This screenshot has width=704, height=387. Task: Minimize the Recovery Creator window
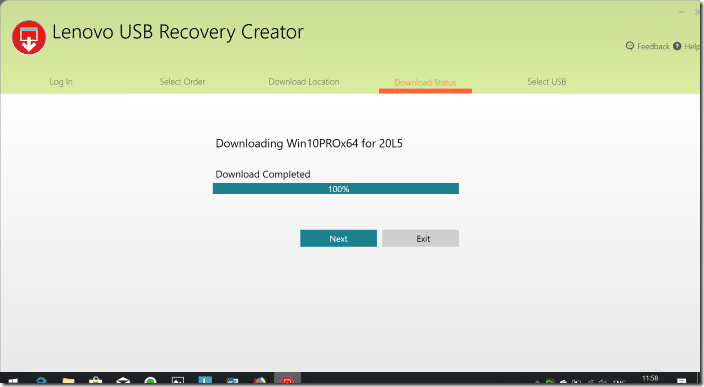(x=682, y=12)
